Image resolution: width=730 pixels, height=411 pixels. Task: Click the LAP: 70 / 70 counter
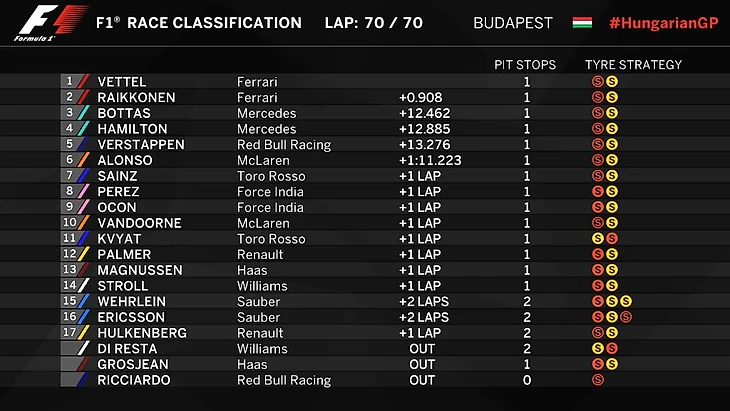point(373,22)
